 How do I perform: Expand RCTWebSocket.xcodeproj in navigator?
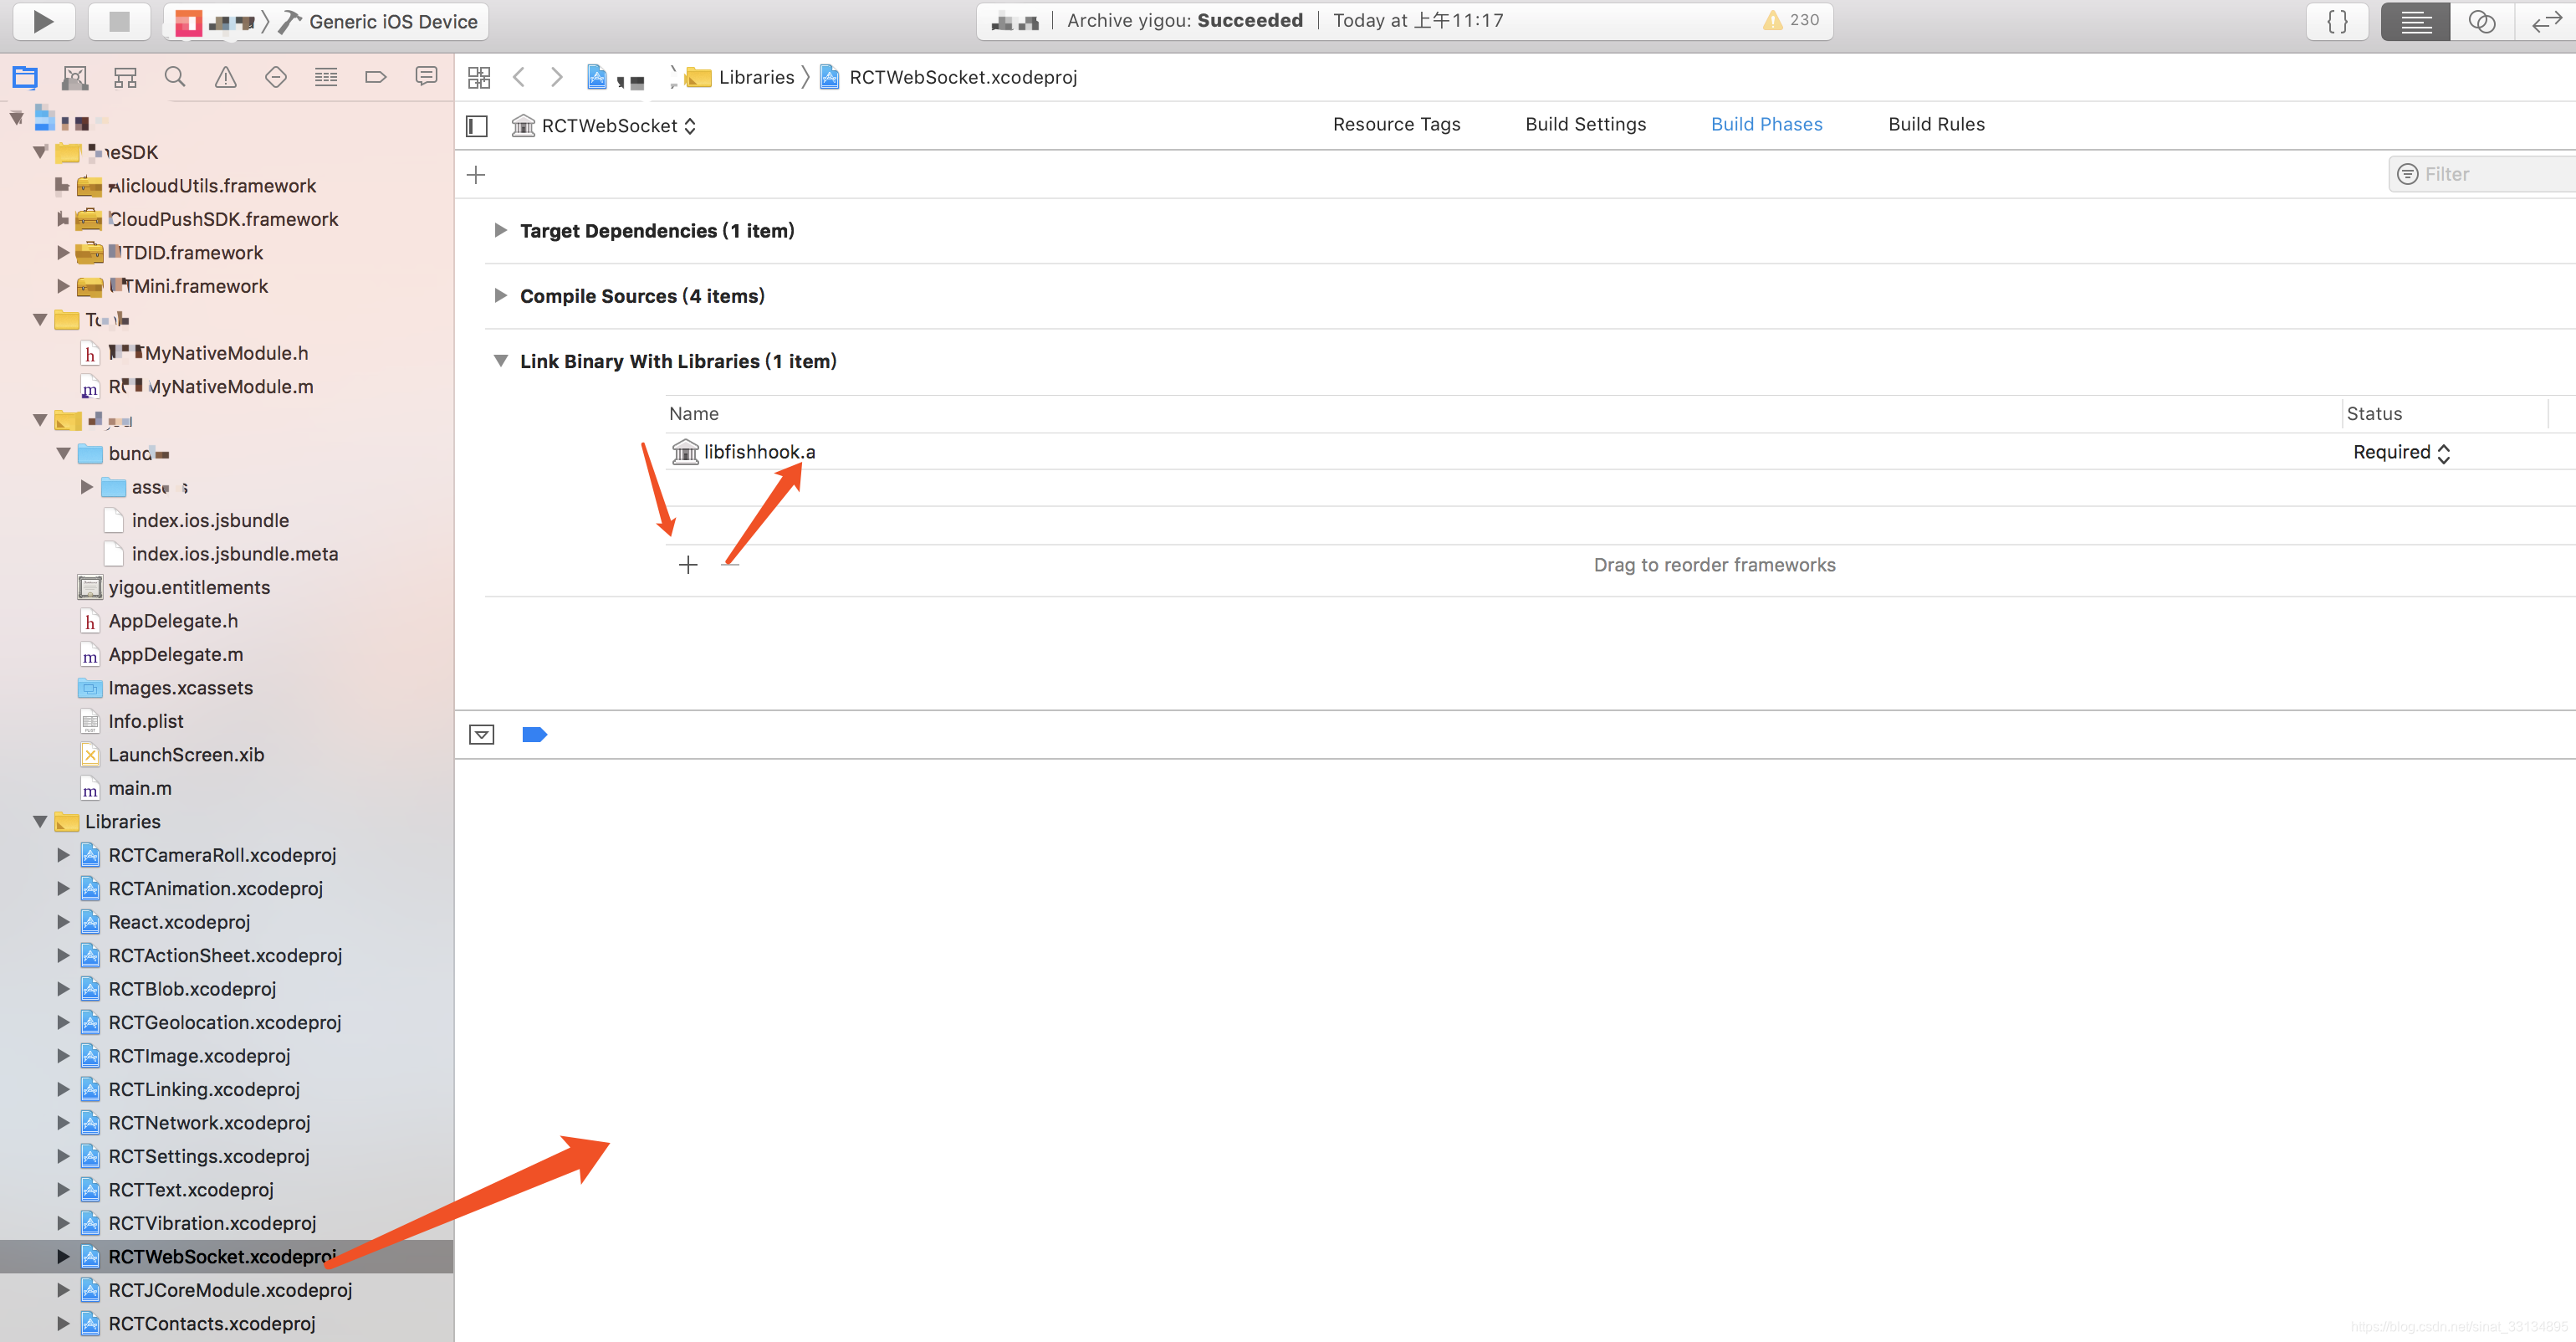63,1257
